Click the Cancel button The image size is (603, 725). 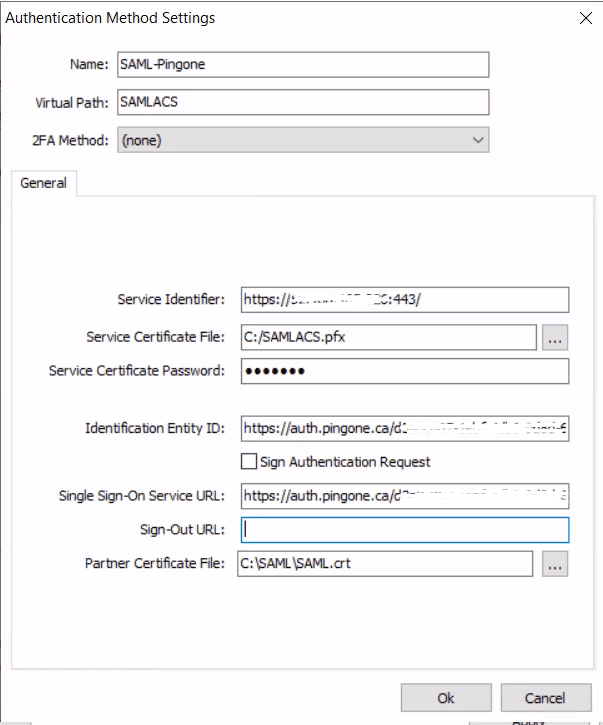[546, 698]
